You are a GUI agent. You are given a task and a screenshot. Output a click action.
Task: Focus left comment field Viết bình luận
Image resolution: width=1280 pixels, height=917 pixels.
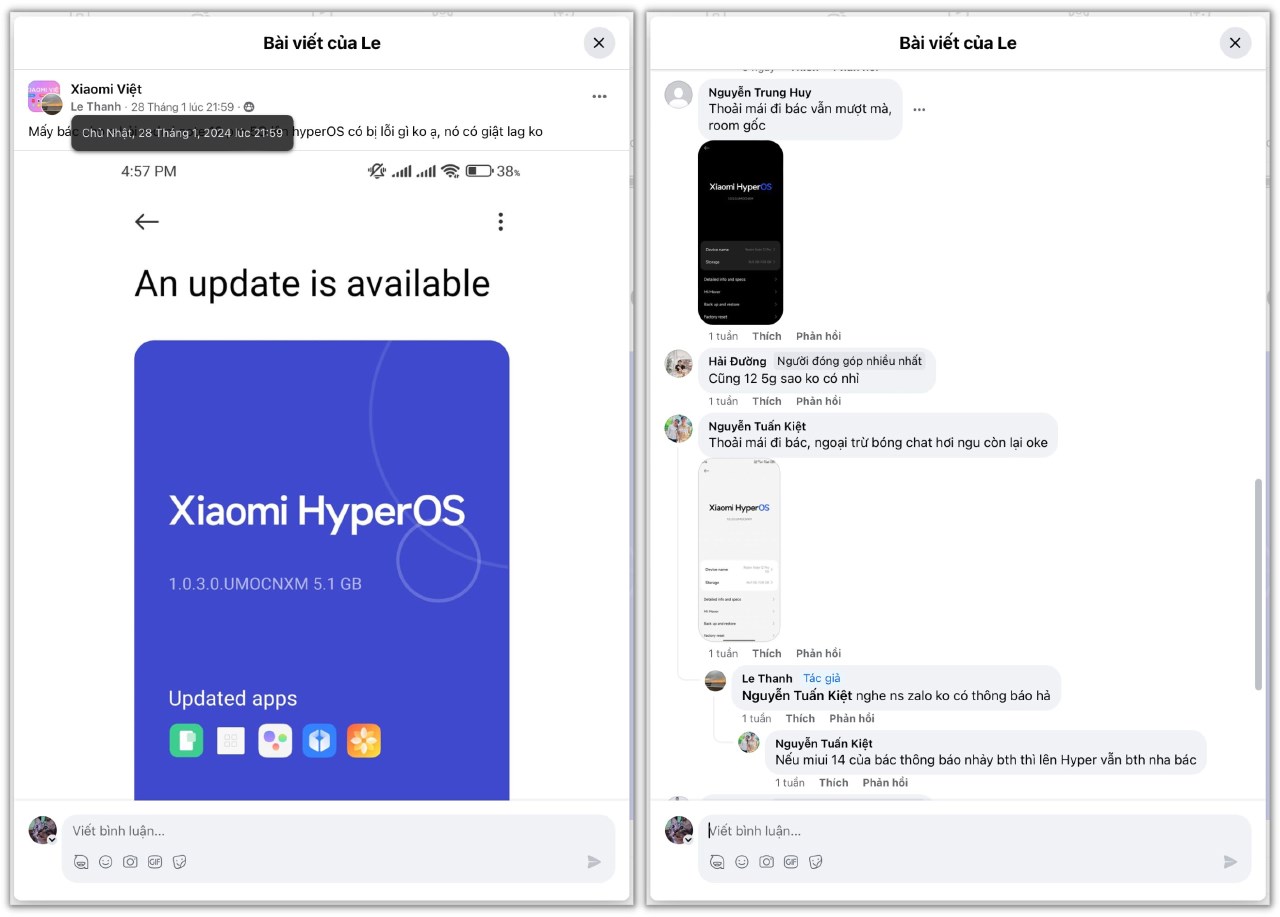point(338,831)
